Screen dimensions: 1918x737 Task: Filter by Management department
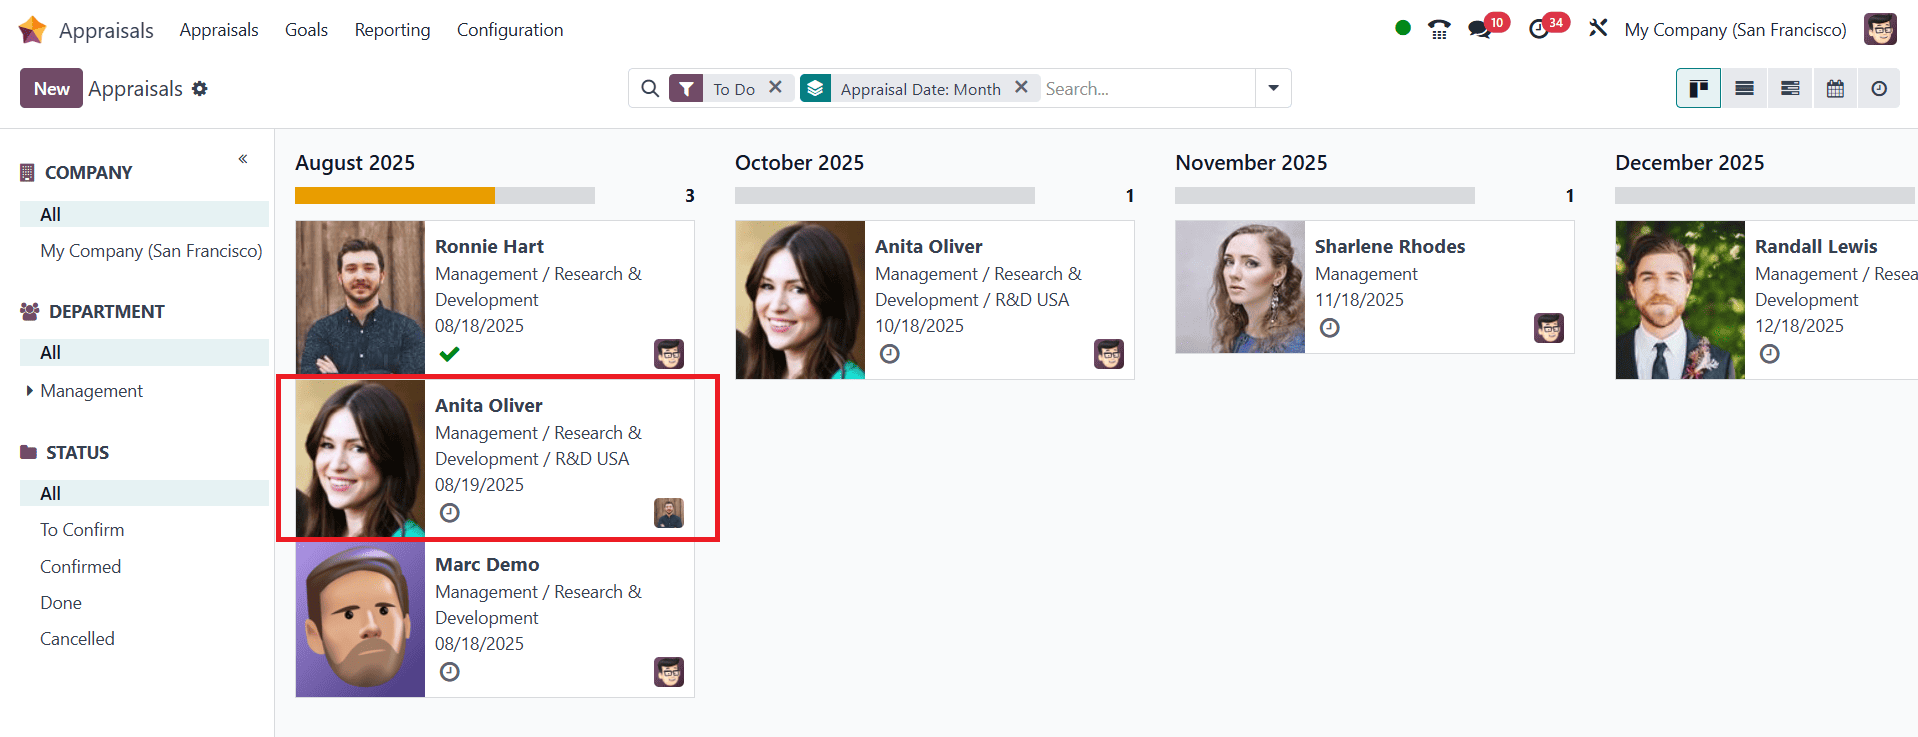point(91,391)
